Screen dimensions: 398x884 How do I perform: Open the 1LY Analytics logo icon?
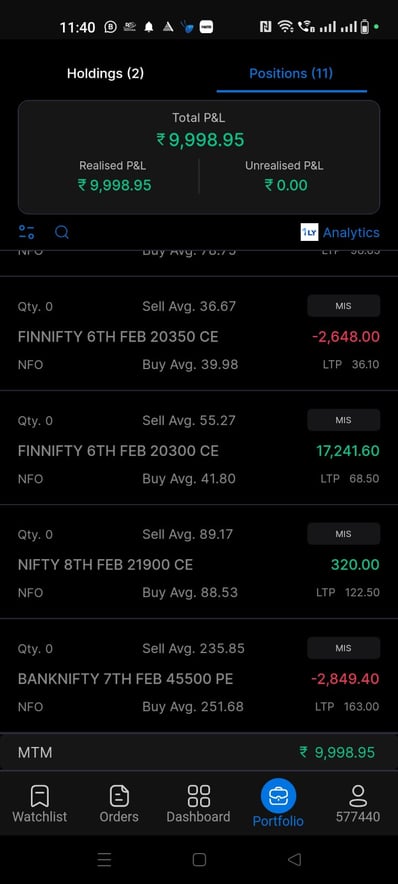tap(309, 232)
